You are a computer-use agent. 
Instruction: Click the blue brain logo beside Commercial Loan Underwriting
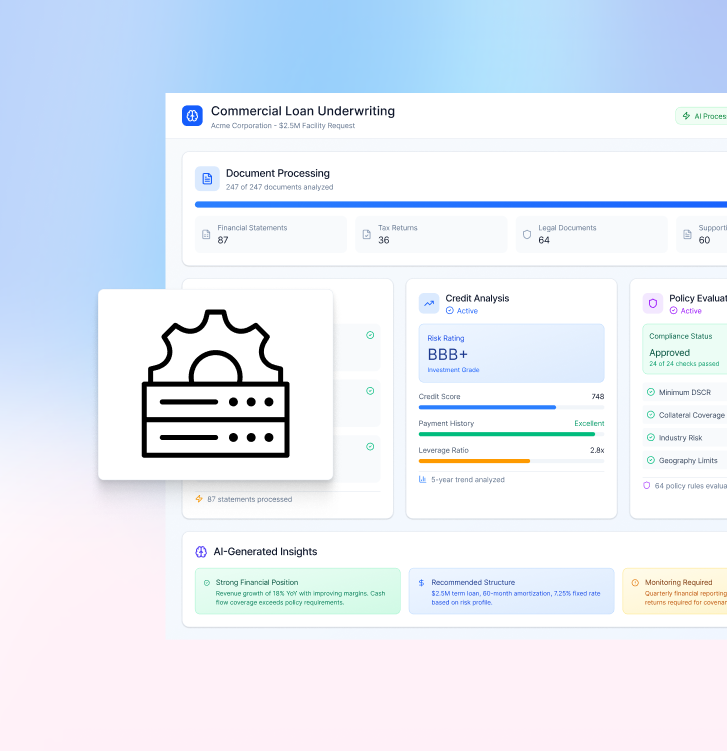(x=192, y=116)
